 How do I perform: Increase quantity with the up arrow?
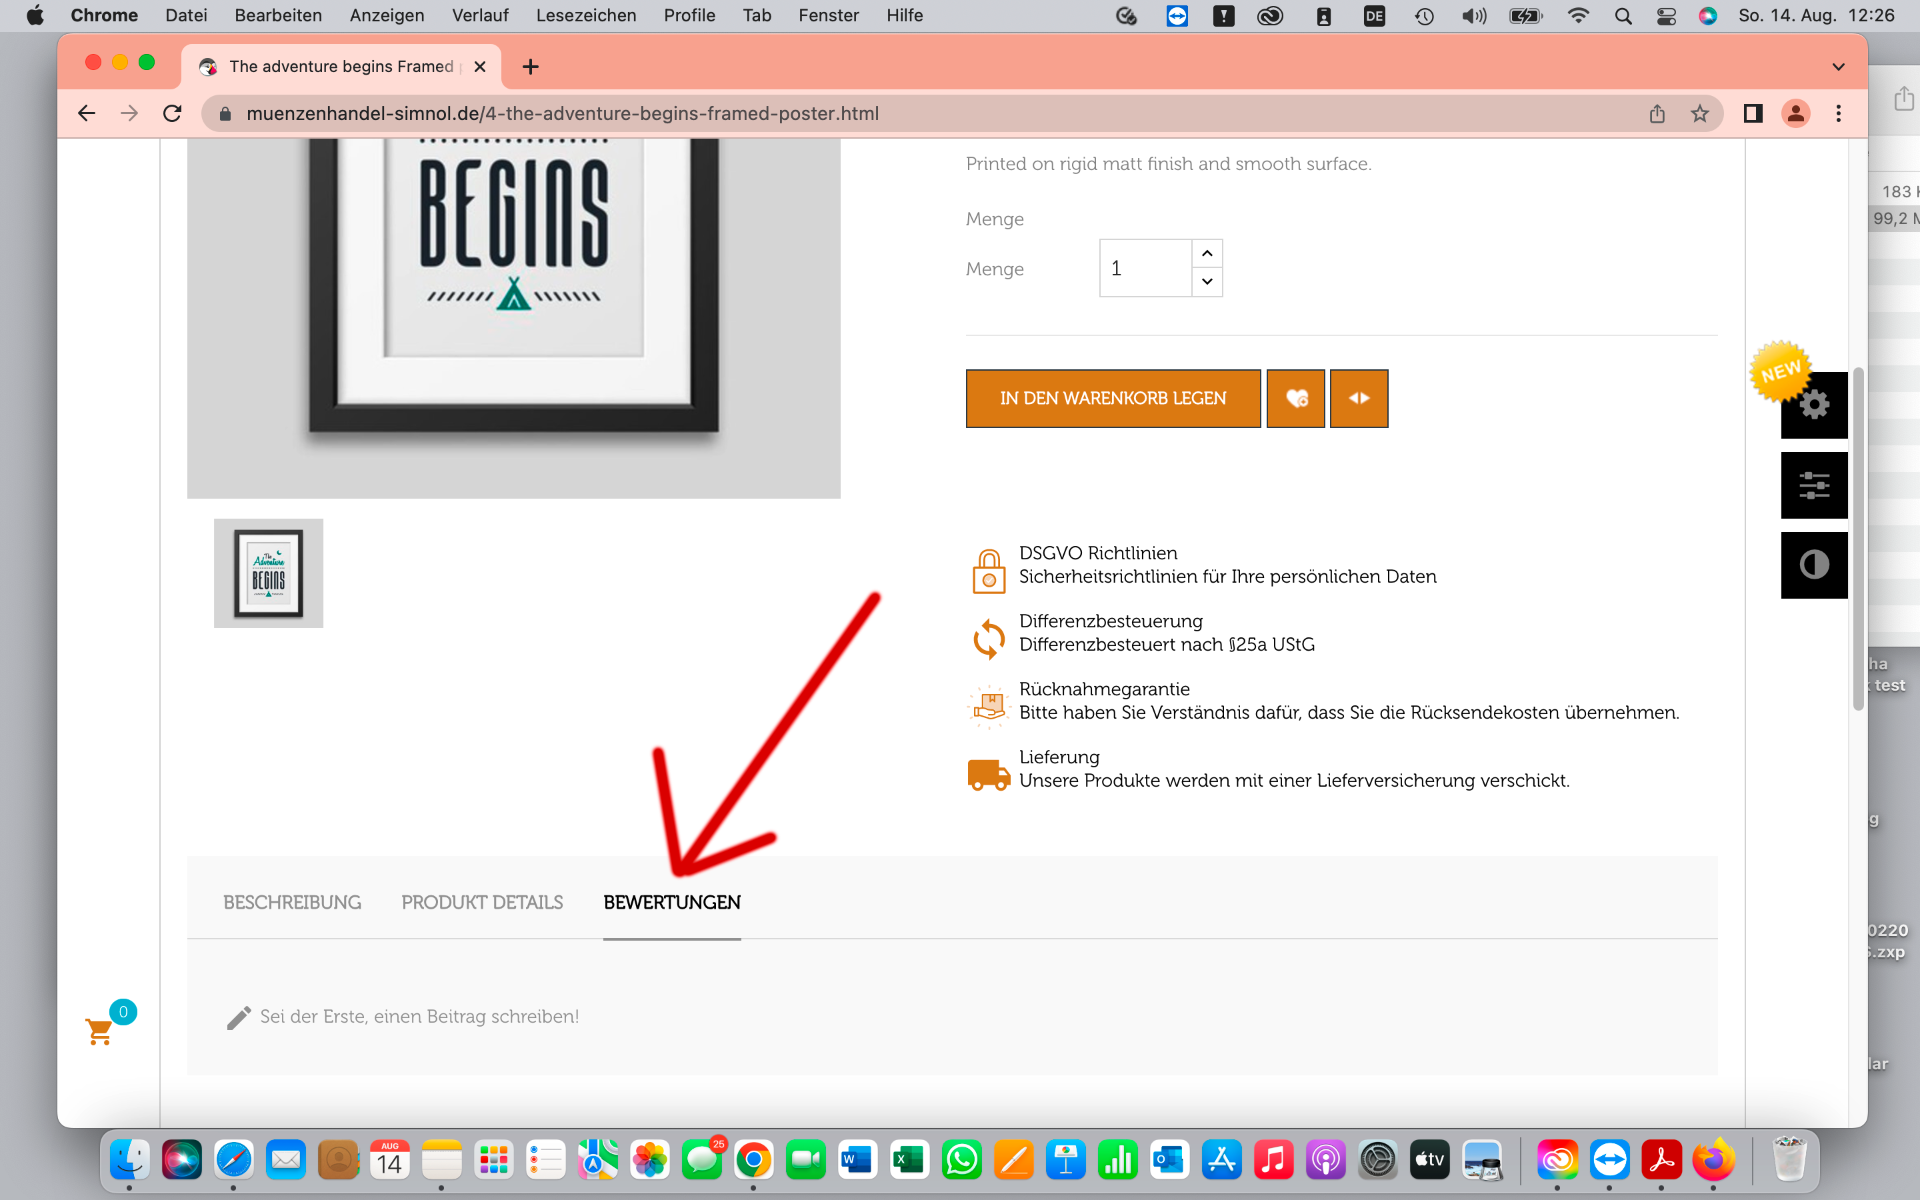click(x=1207, y=253)
